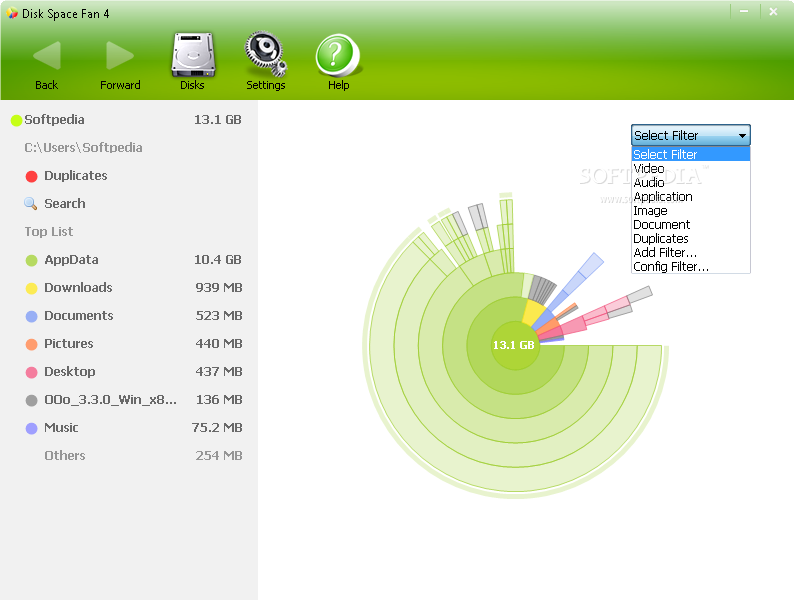Choose Image filter from list
Viewport: 794px width, 600px height.
click(x=691, y=211)
